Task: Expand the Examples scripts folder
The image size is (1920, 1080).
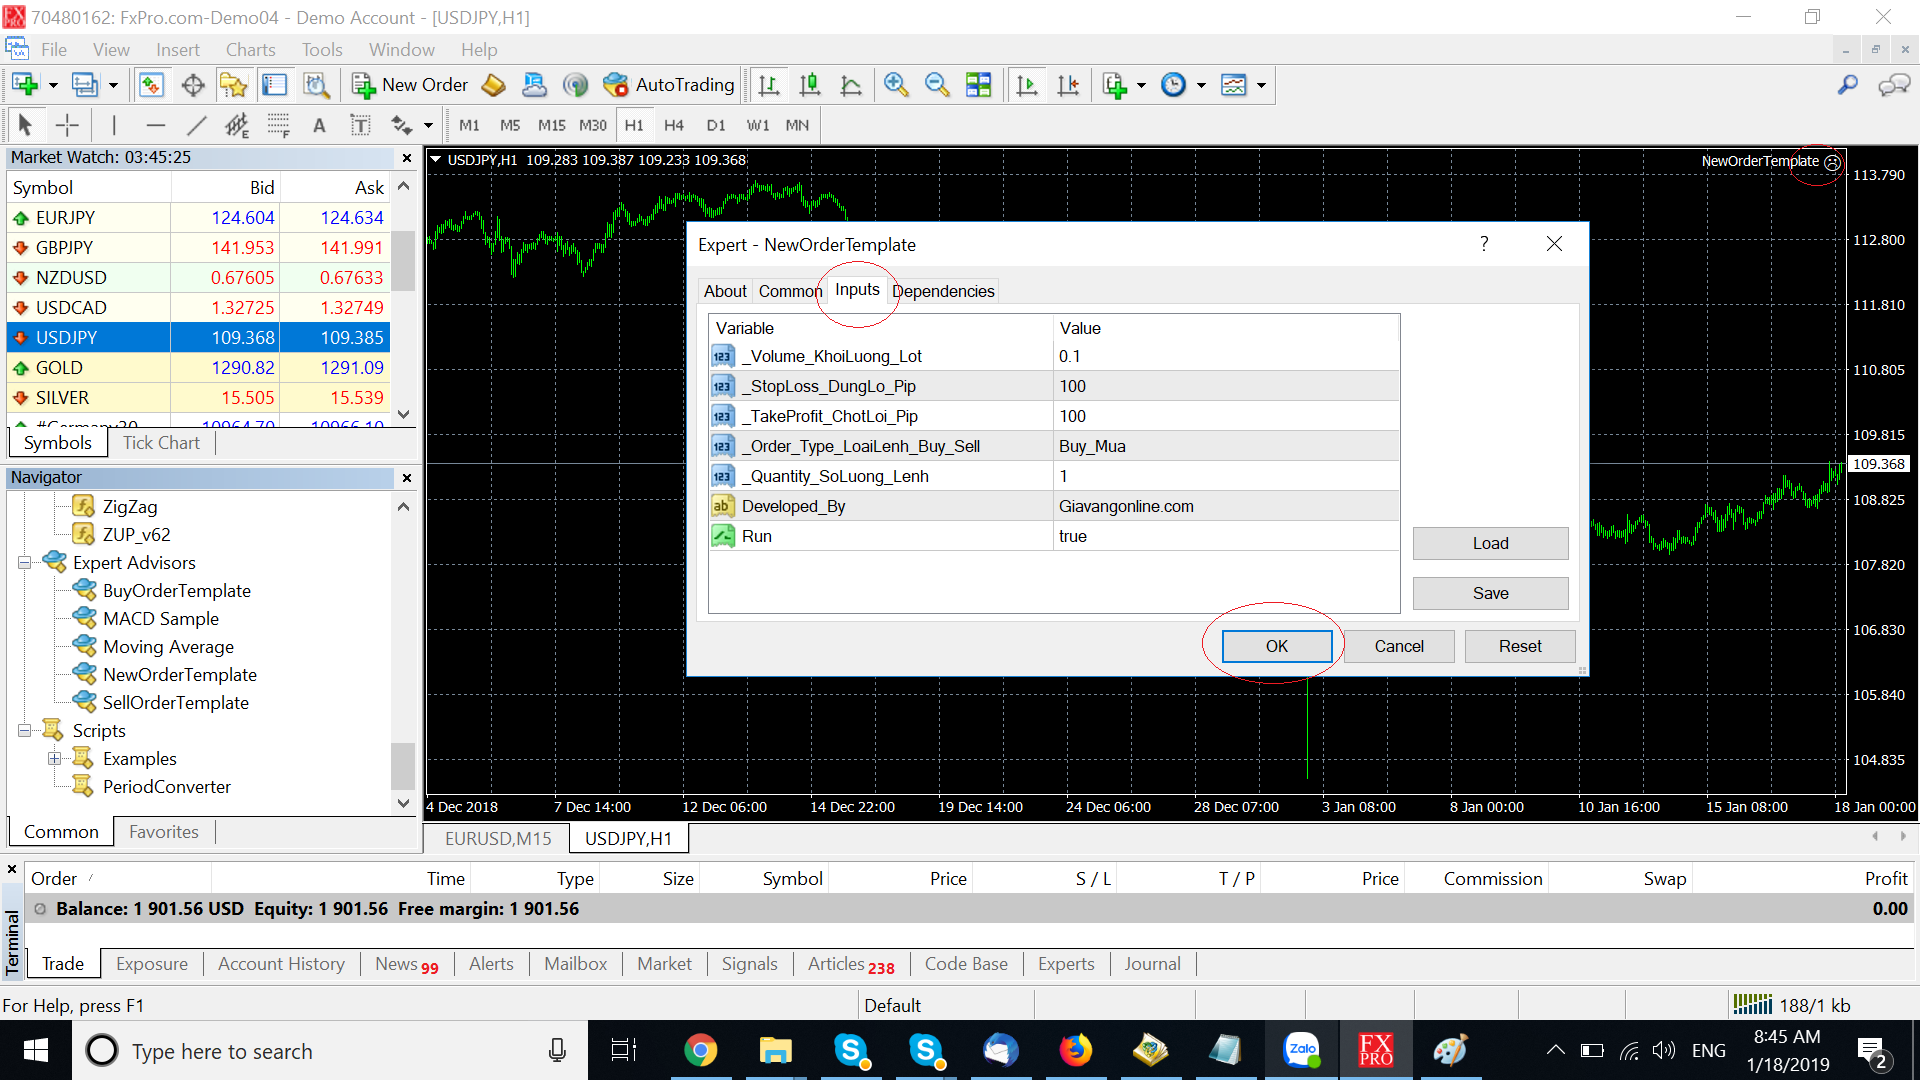Action: (55, 759)
